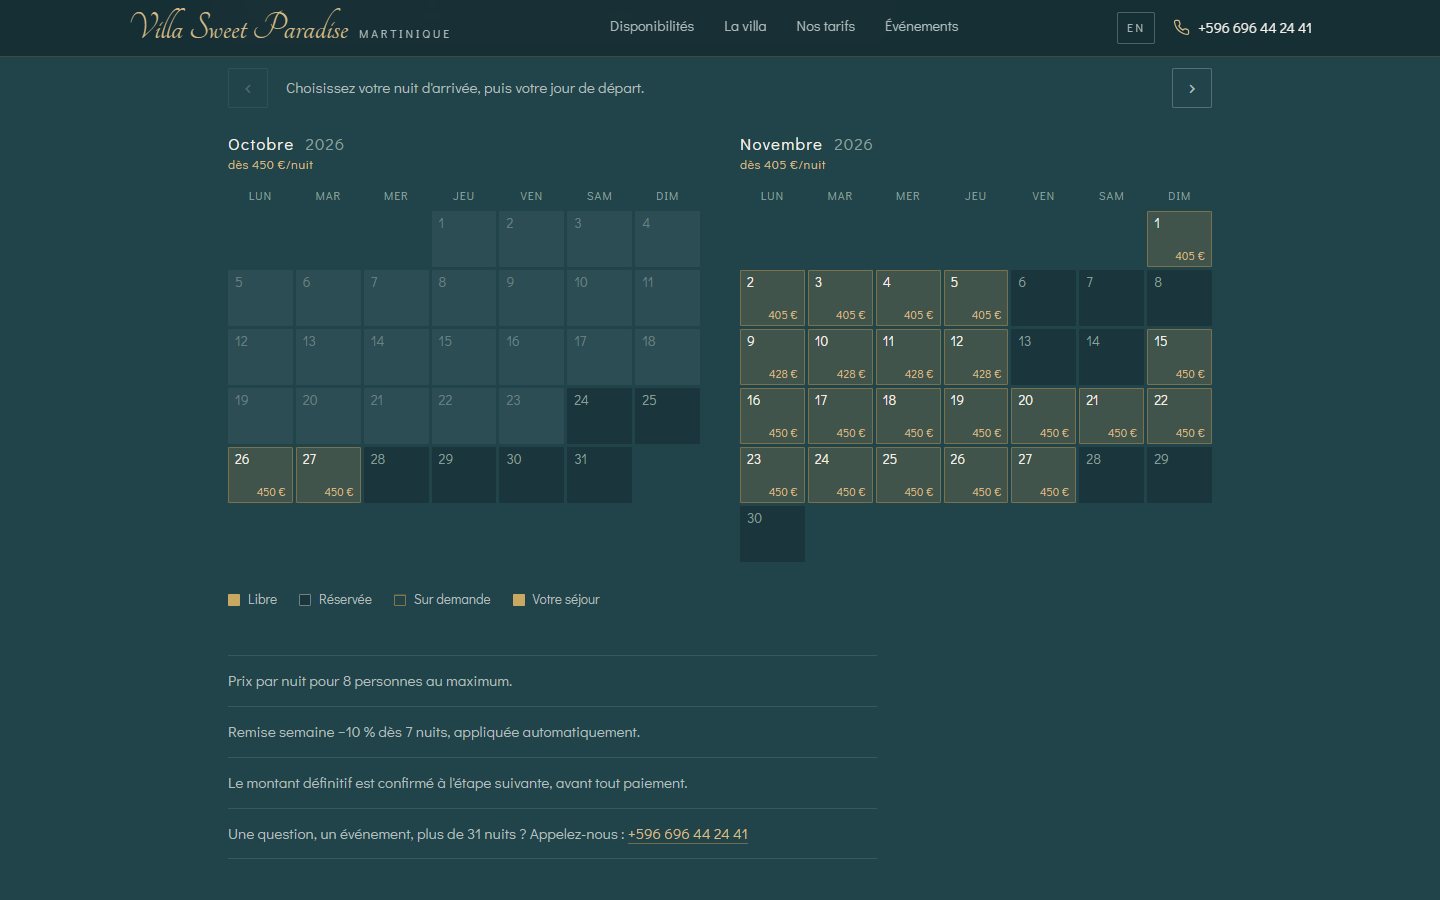Image resolution: width=1440 pixels, height=900 pixels.
Task: Open the La villa menu item
Action: 745,27
